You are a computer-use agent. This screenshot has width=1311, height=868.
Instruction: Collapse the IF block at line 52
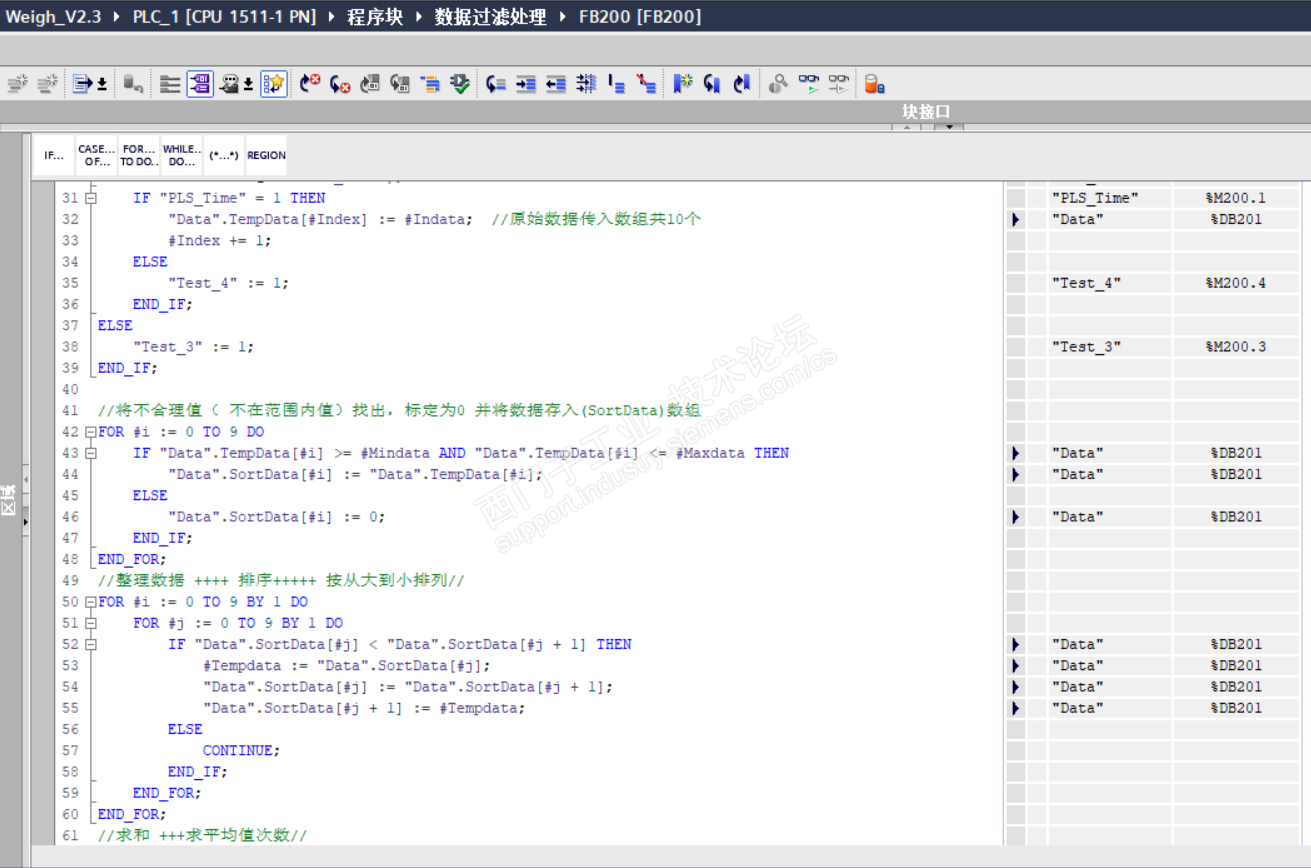click(x=91, y=645)
